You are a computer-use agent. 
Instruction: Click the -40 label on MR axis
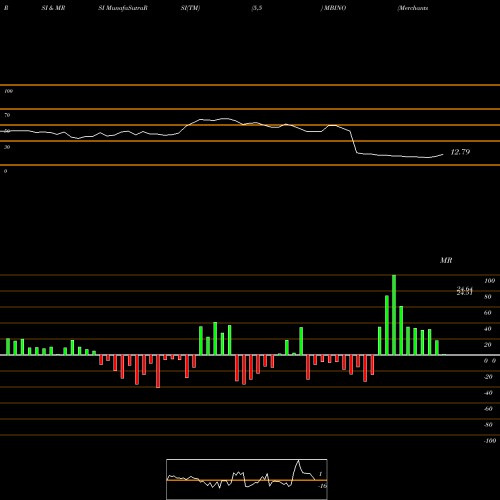tap(488, 393)
